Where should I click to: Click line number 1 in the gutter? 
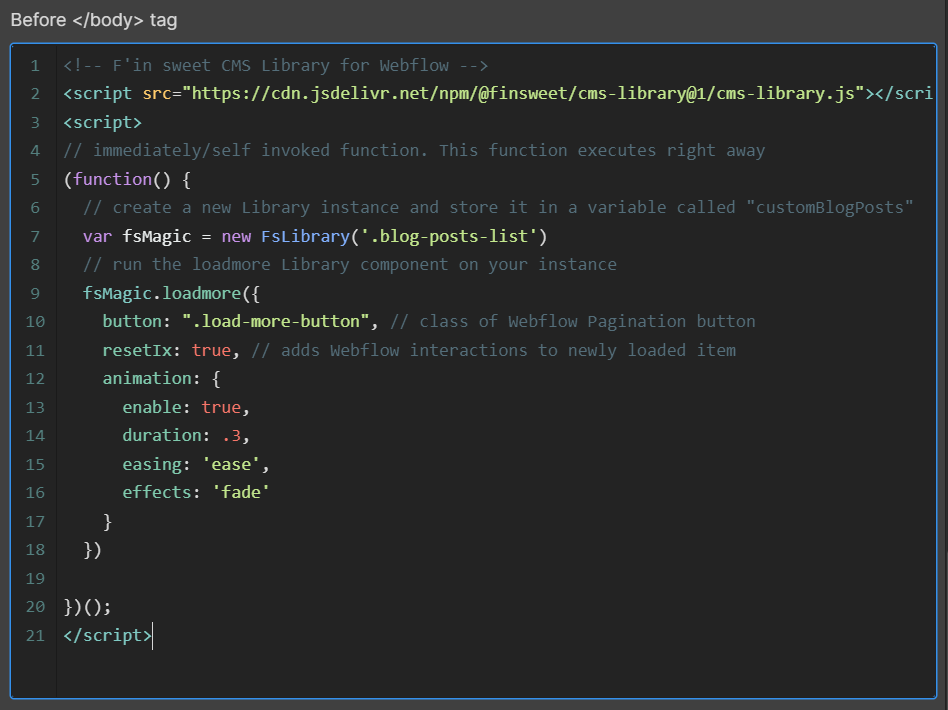click(x=34, y=65)
